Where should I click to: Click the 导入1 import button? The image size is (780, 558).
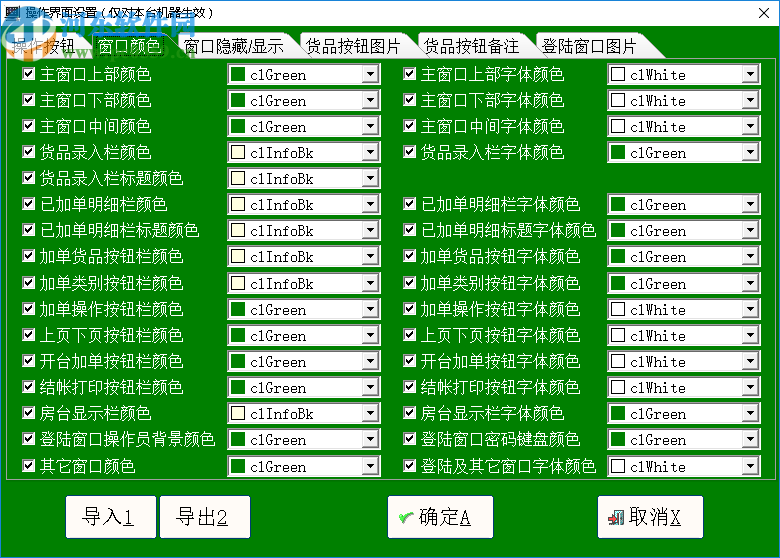pyautogui.click(x=110, y=517)
